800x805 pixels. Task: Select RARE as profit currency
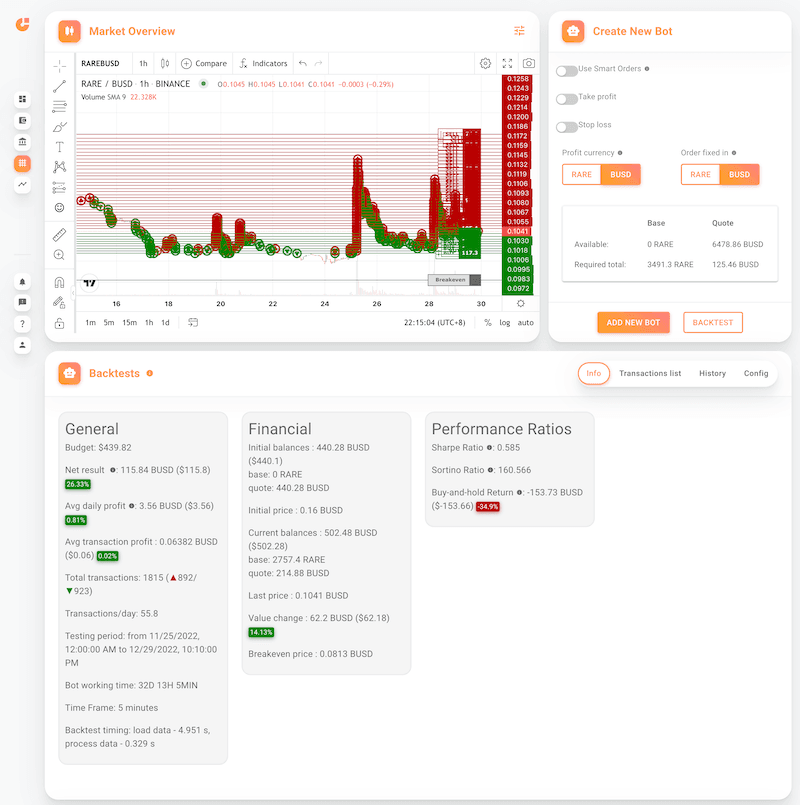click(x=581, y=174)
